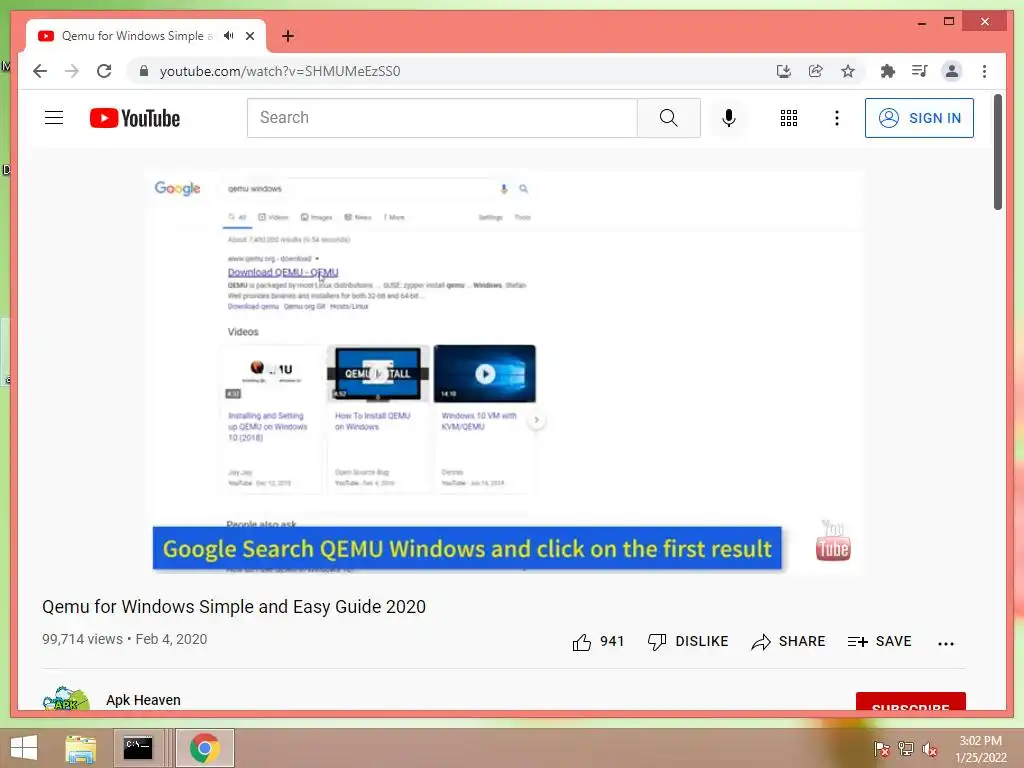
Task: Click the SIGN IN button
Action: pos(919,118)
